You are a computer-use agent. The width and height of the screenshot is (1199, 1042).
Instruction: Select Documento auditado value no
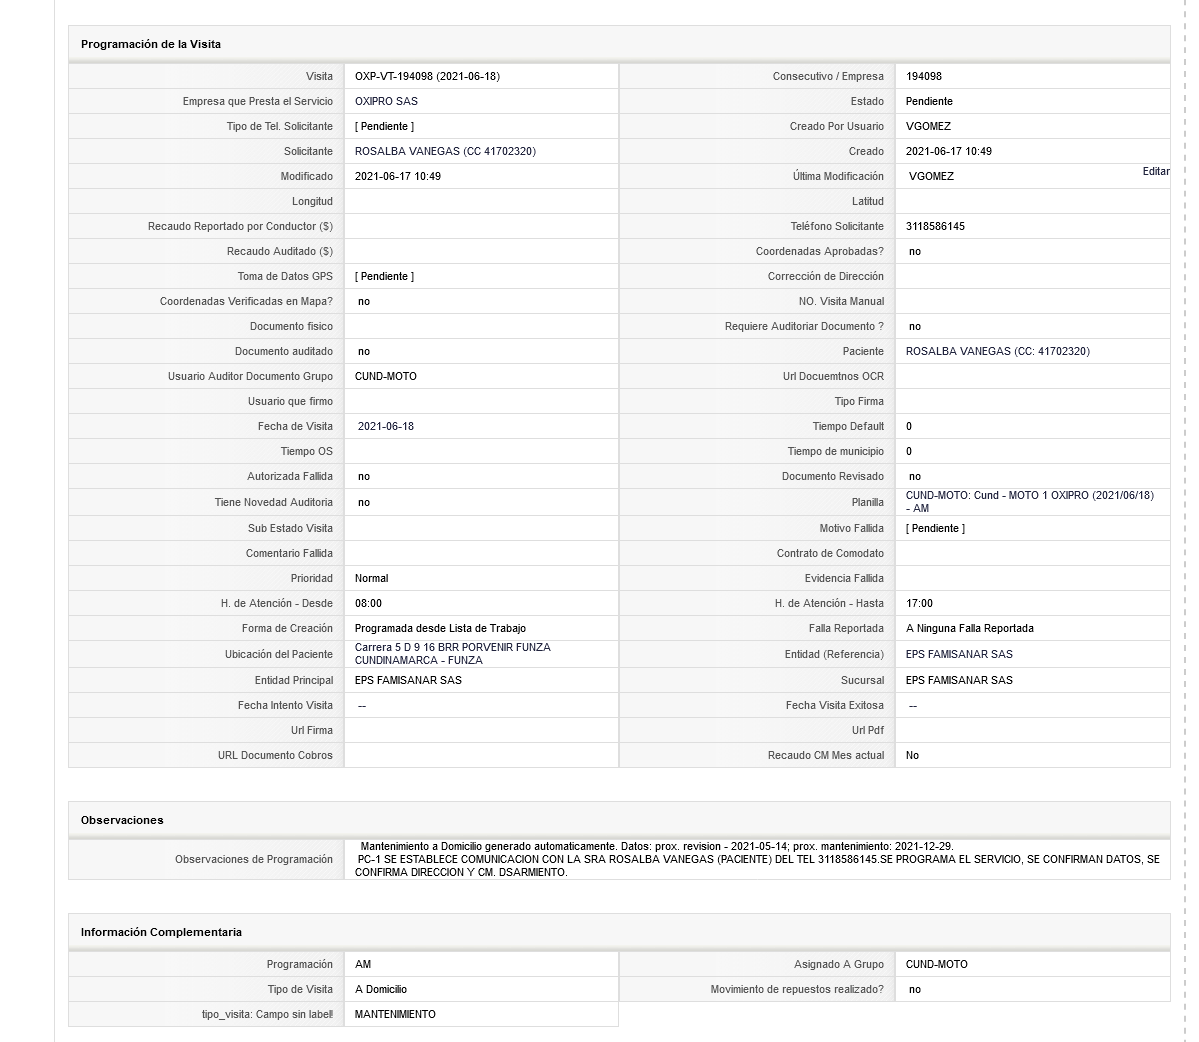(x=363, y=352)
